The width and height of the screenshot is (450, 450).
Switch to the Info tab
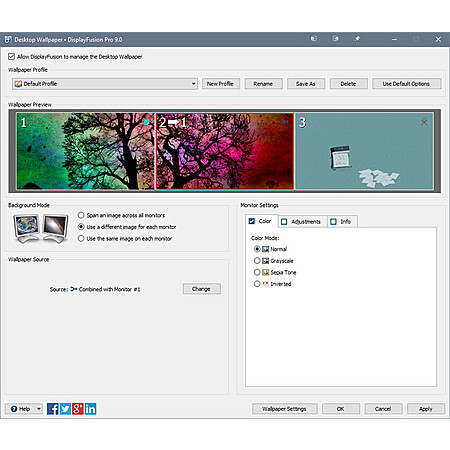pos(341,222)
